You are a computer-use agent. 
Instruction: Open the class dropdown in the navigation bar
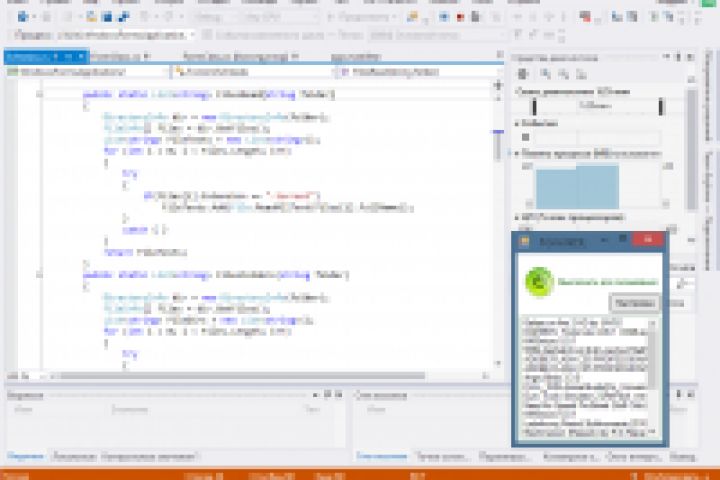252,72
